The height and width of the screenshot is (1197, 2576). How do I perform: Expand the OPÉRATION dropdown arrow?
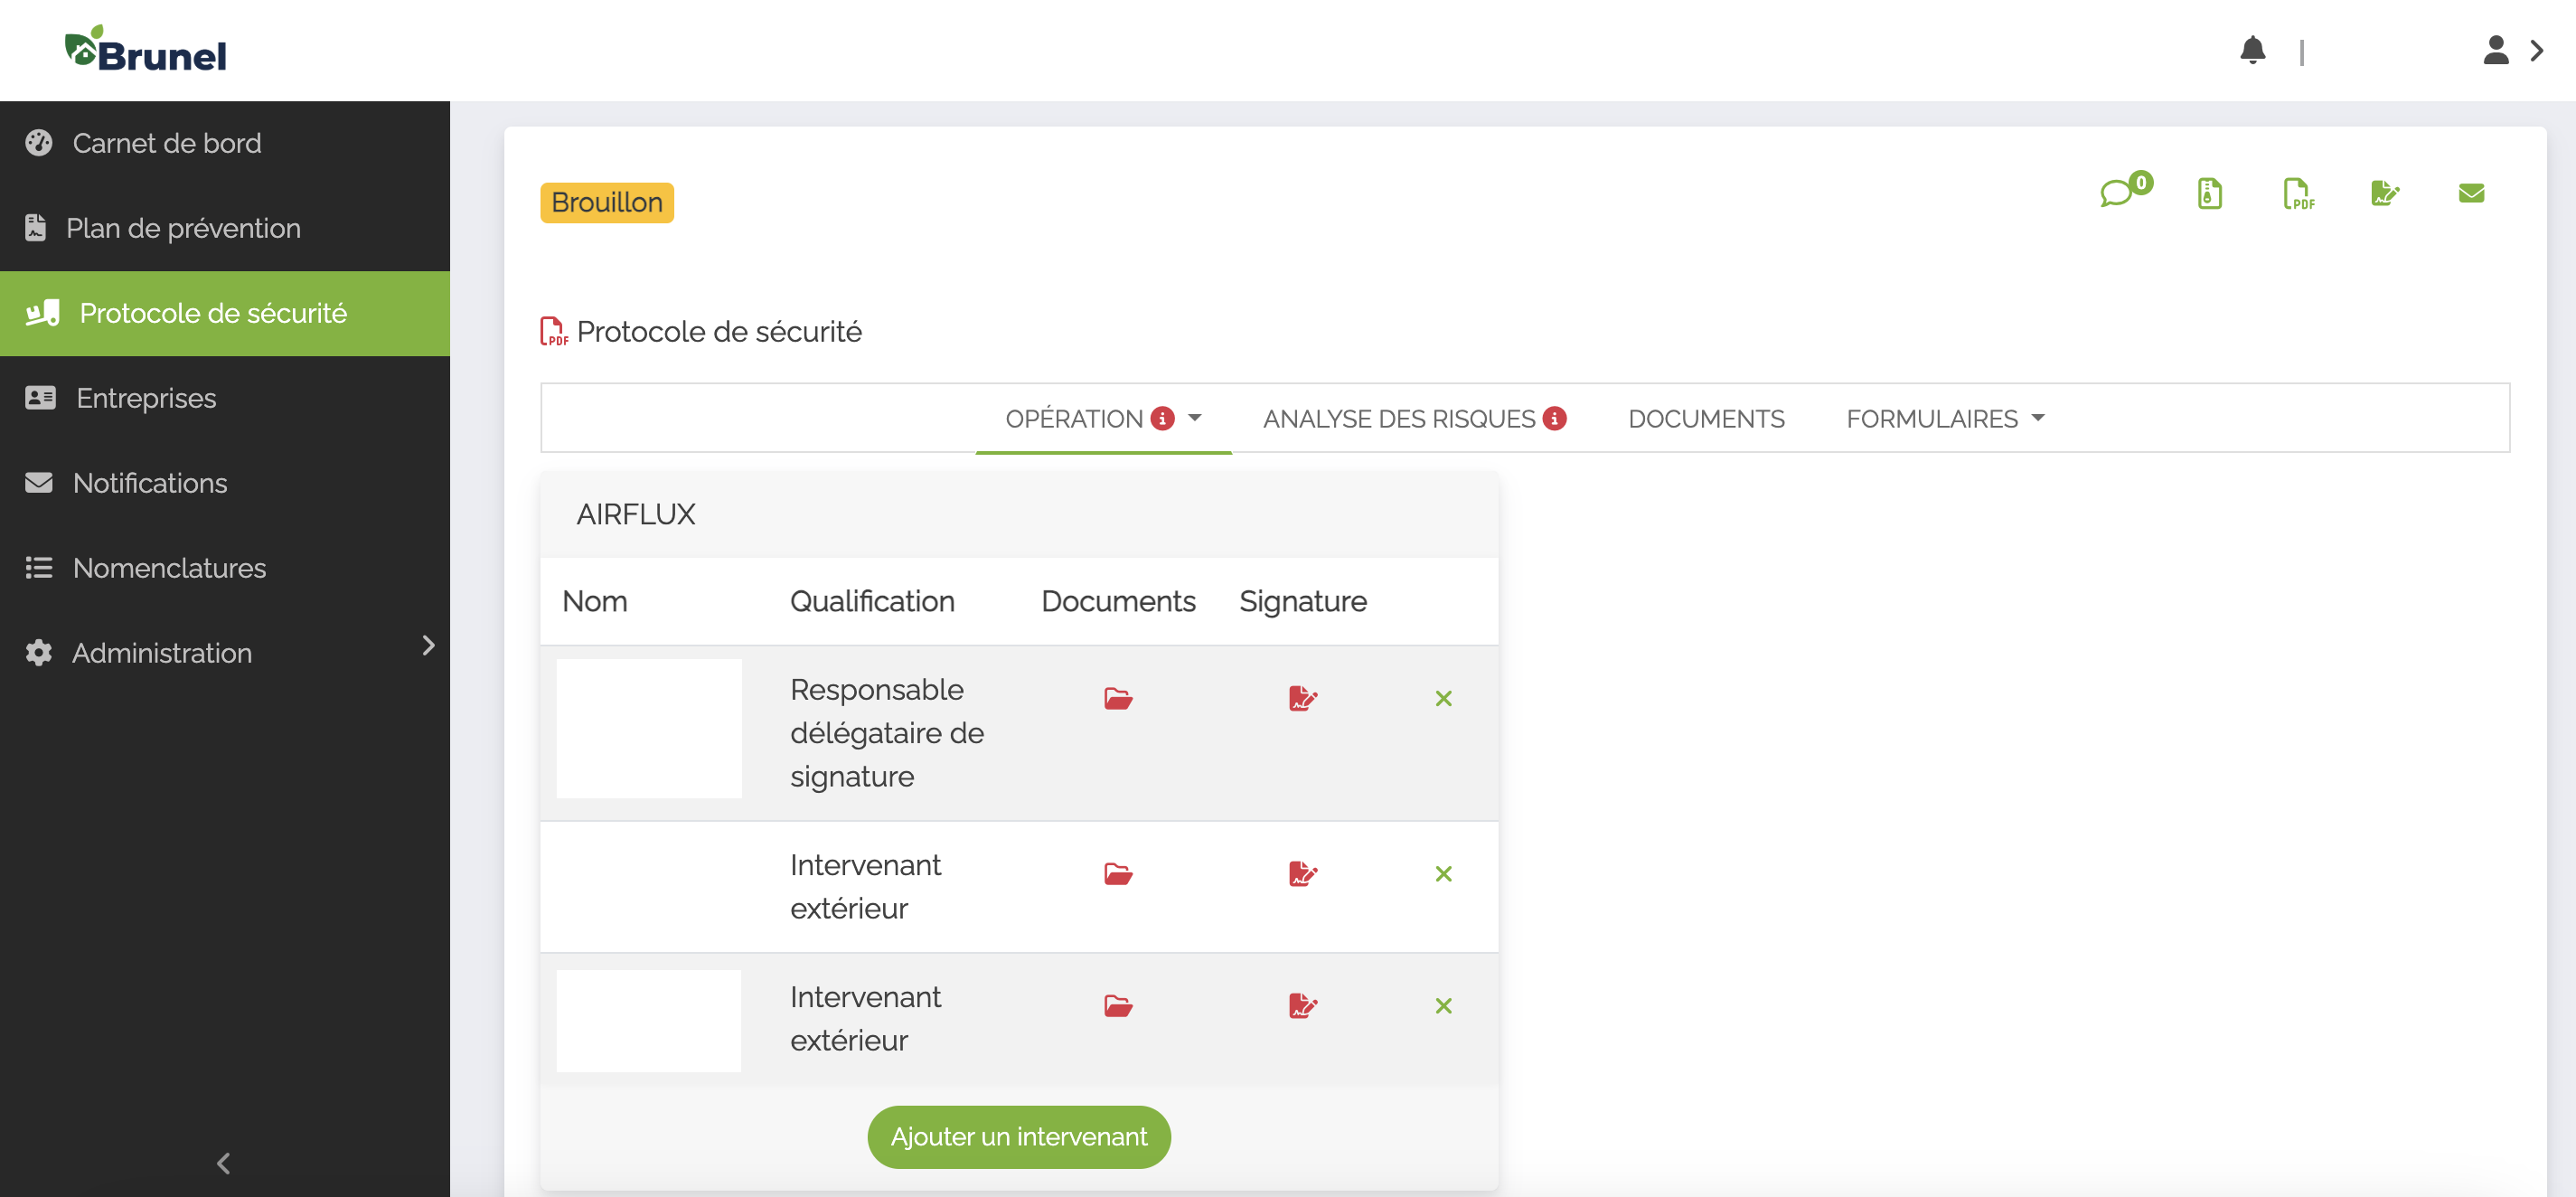(x=1196, y=419)
